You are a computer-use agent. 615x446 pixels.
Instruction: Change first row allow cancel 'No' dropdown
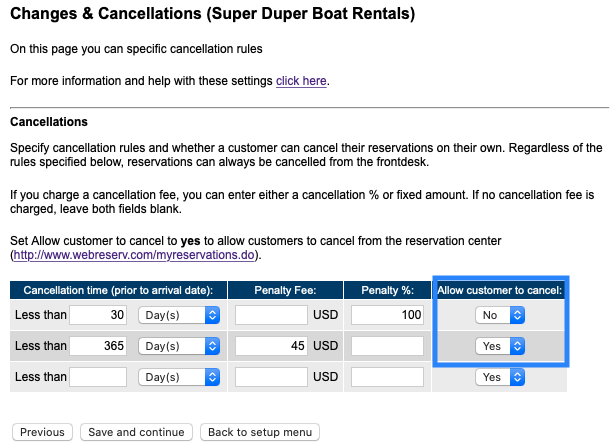click(500, 315)
